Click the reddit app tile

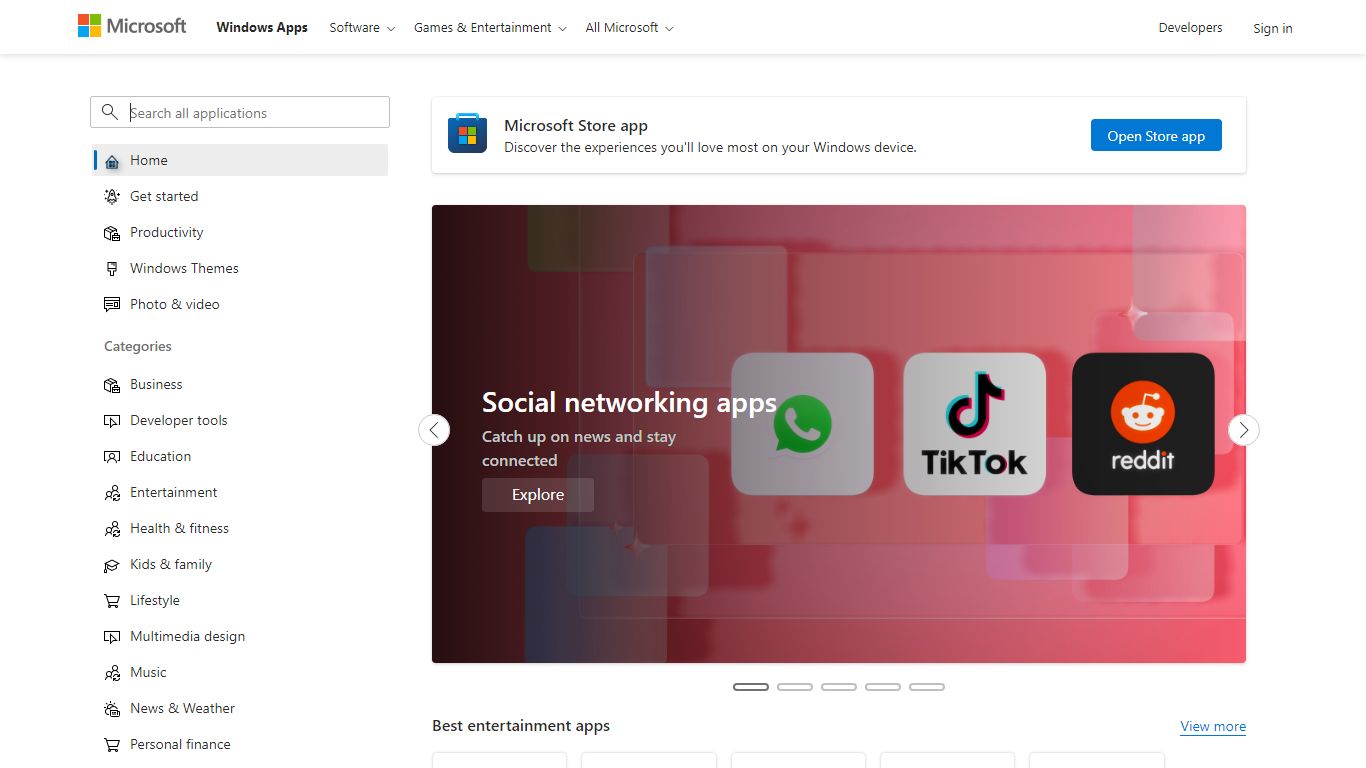tap(1143, 424)
